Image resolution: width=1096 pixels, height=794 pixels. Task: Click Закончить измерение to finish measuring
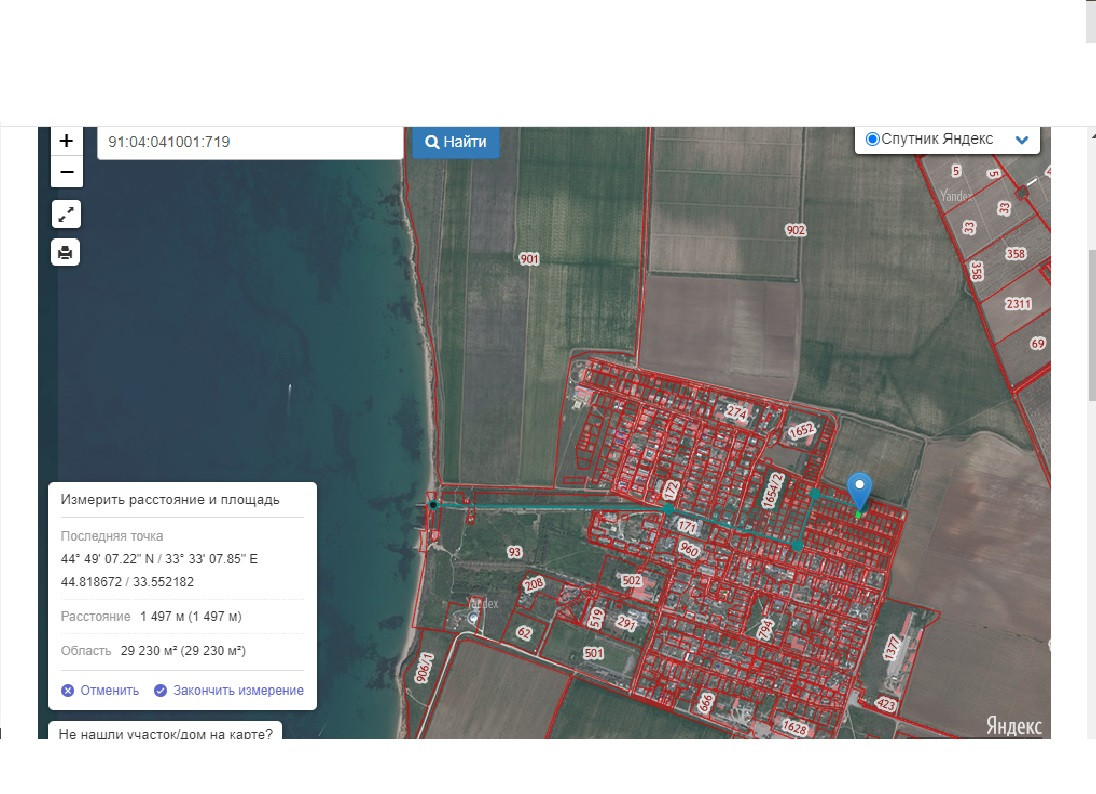[229, 690]
